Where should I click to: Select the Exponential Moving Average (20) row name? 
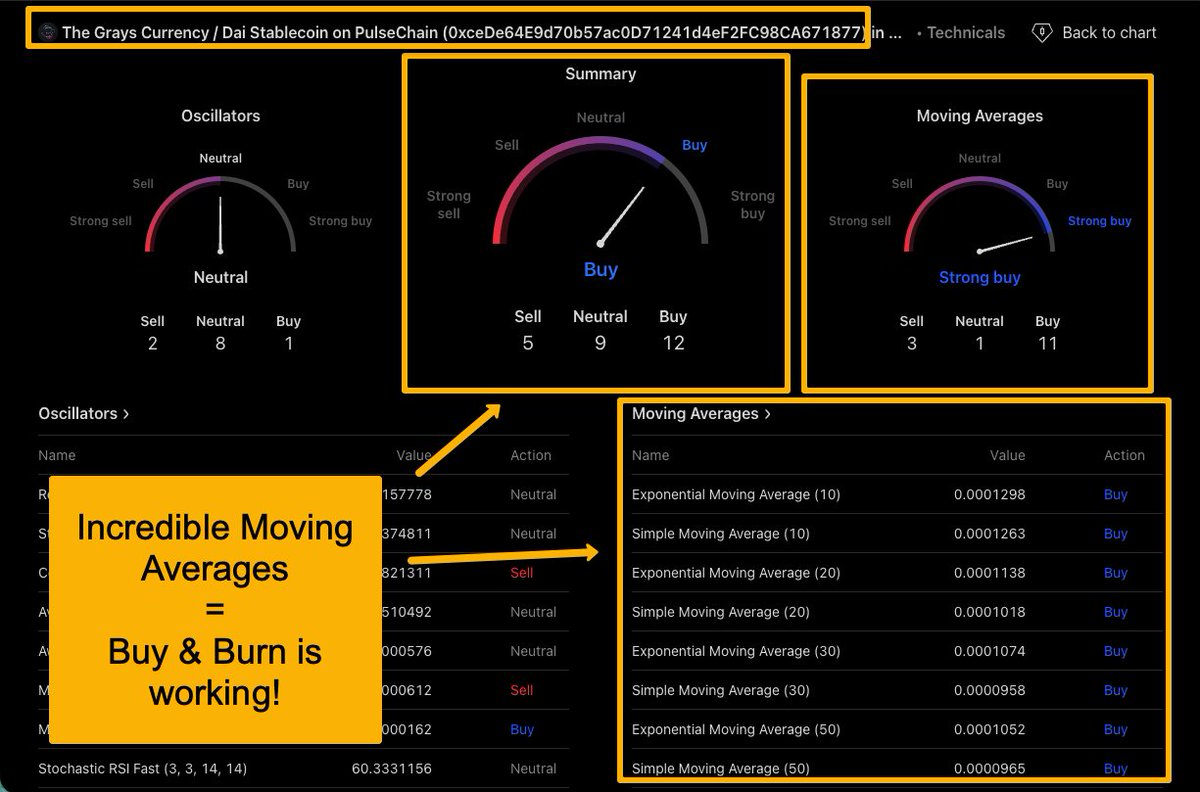click(736, 572)
